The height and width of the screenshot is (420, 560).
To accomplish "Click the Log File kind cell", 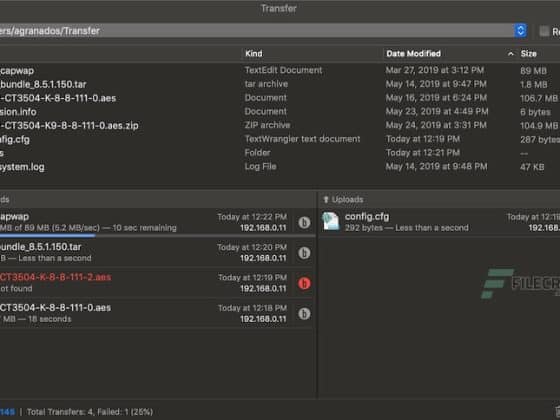I will click(260, 166).
